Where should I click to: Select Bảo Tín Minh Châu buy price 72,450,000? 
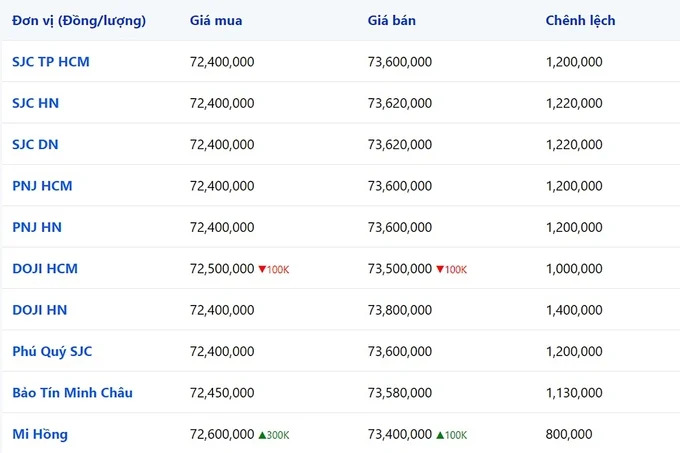coord(222,393)
